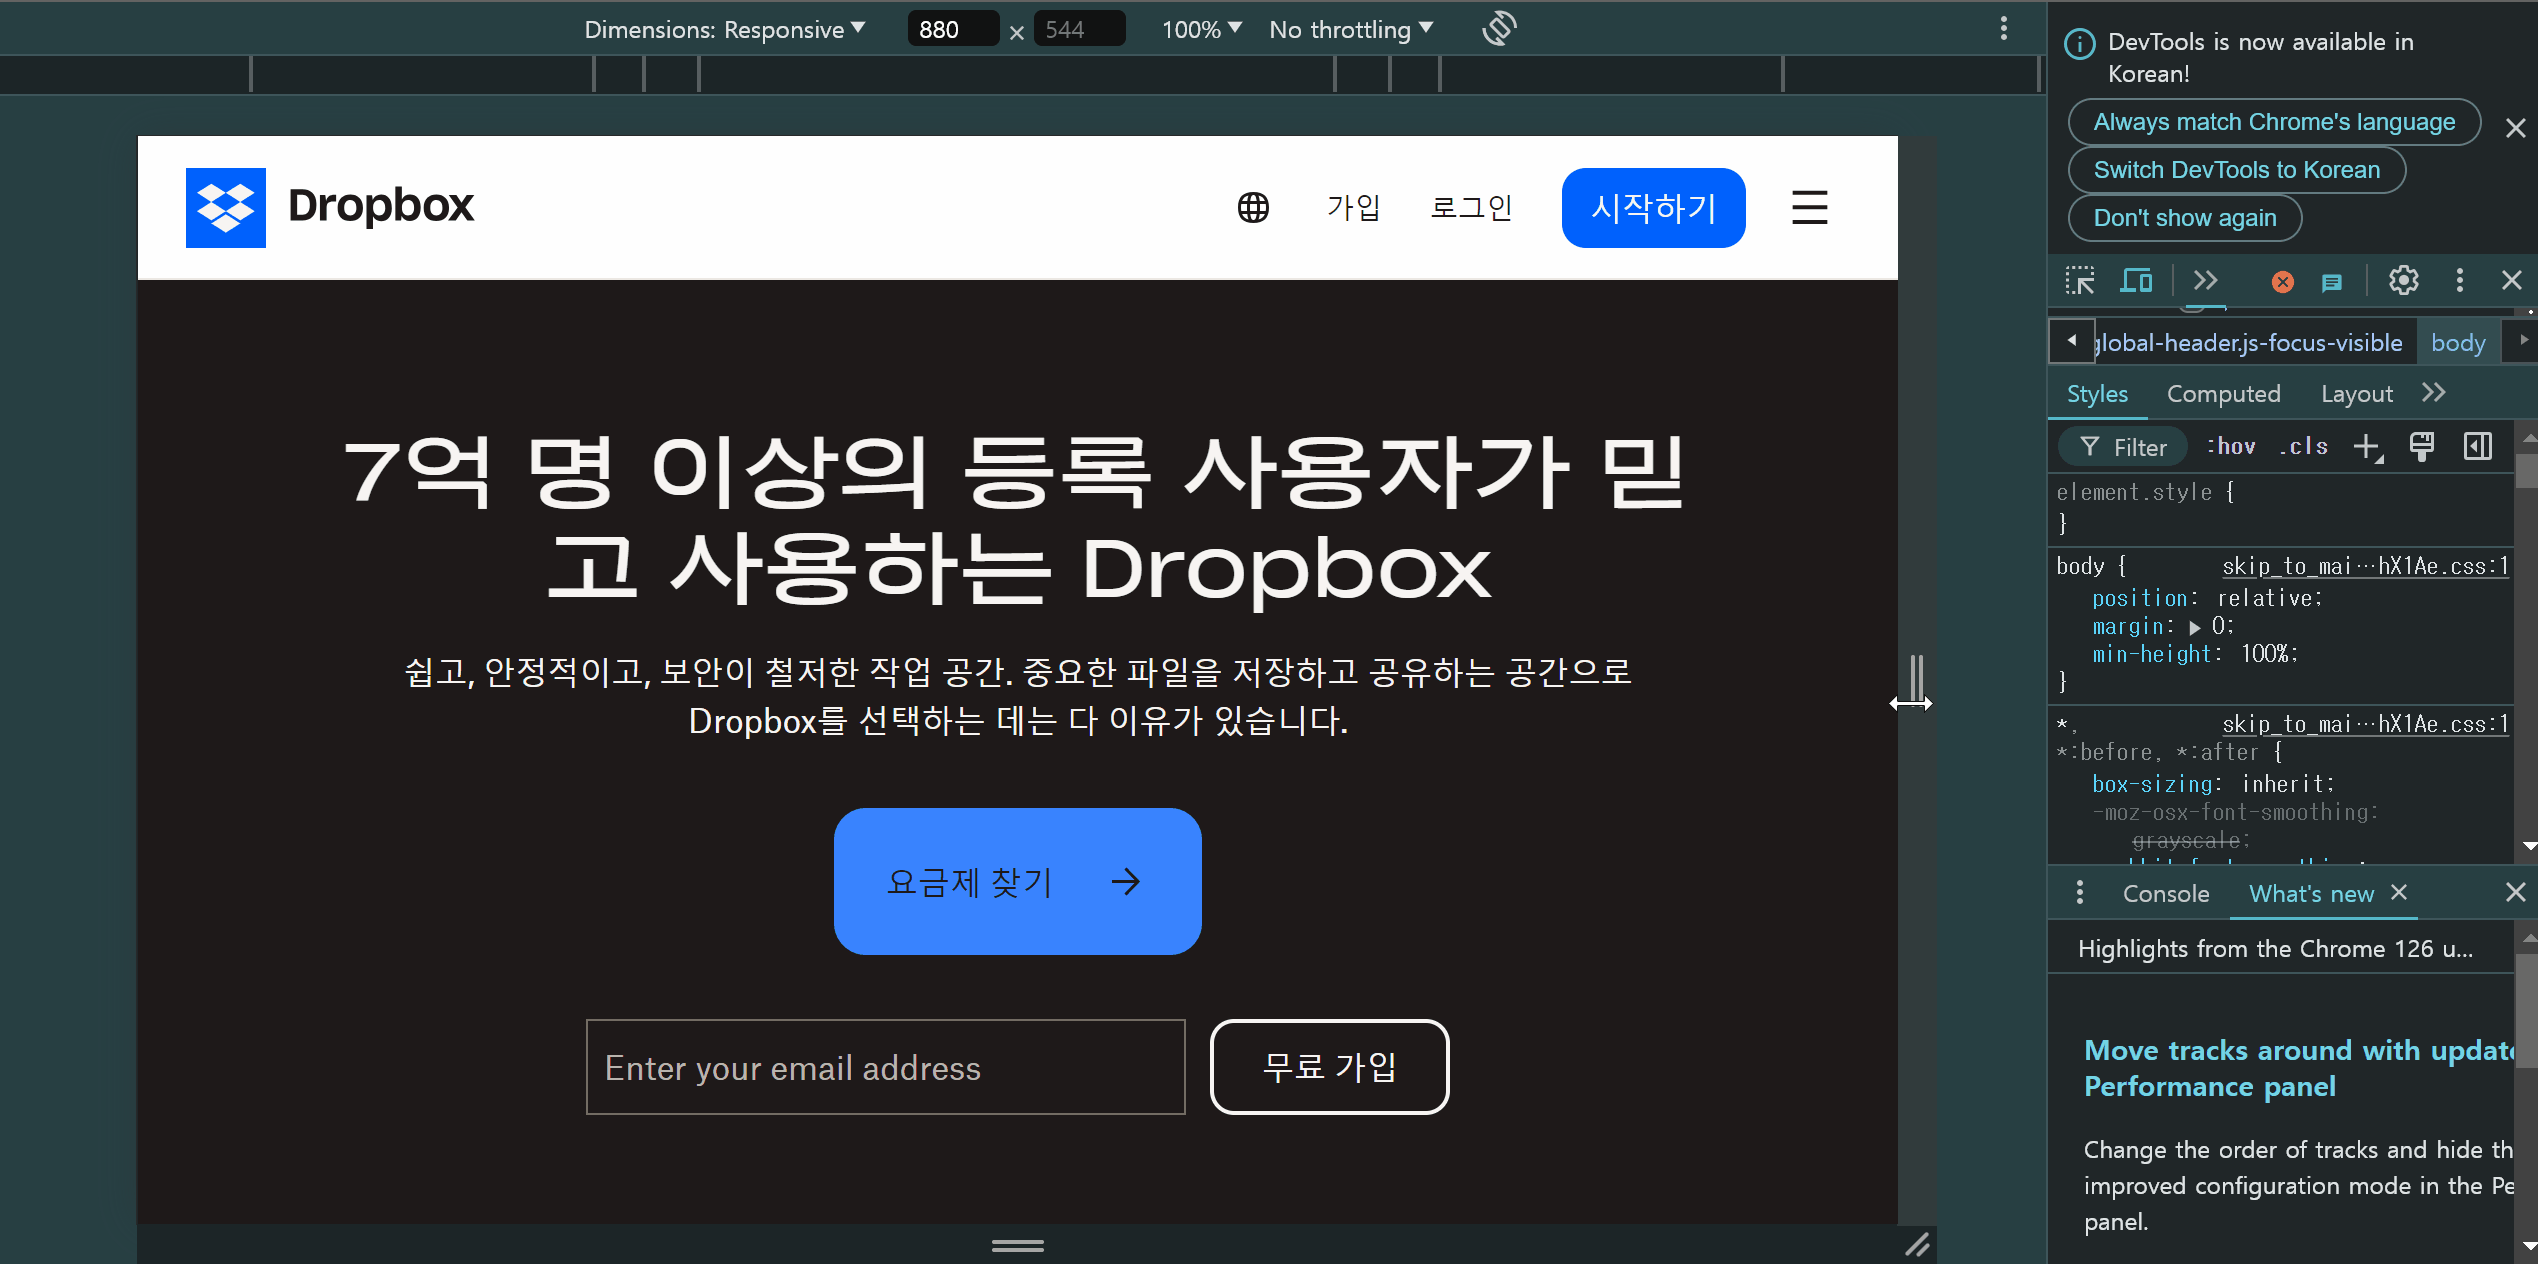Open the 100% zoom dropdown
This screenshot has width=2538, height=1264.
point(1202,30)
